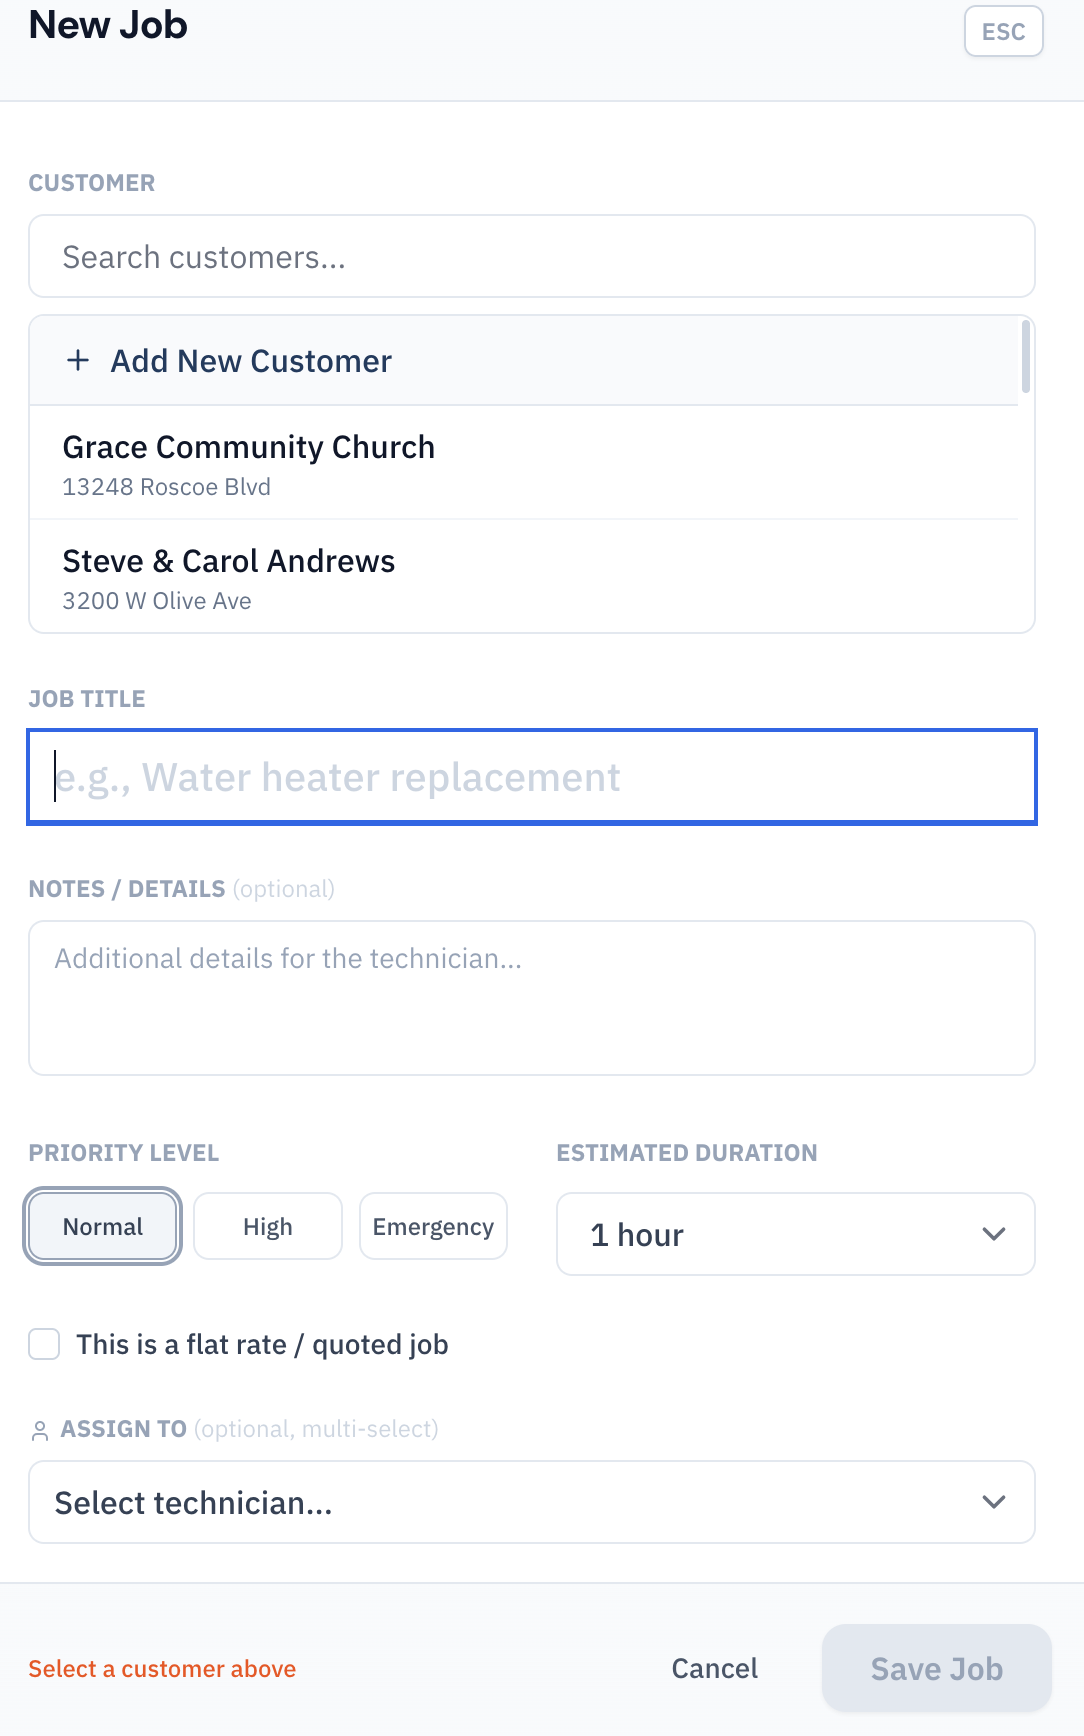Click the chevron on the Select technician dropdown
Image resolution: width=1084 pixels, height=1736 pixels.
[994, 1501]
